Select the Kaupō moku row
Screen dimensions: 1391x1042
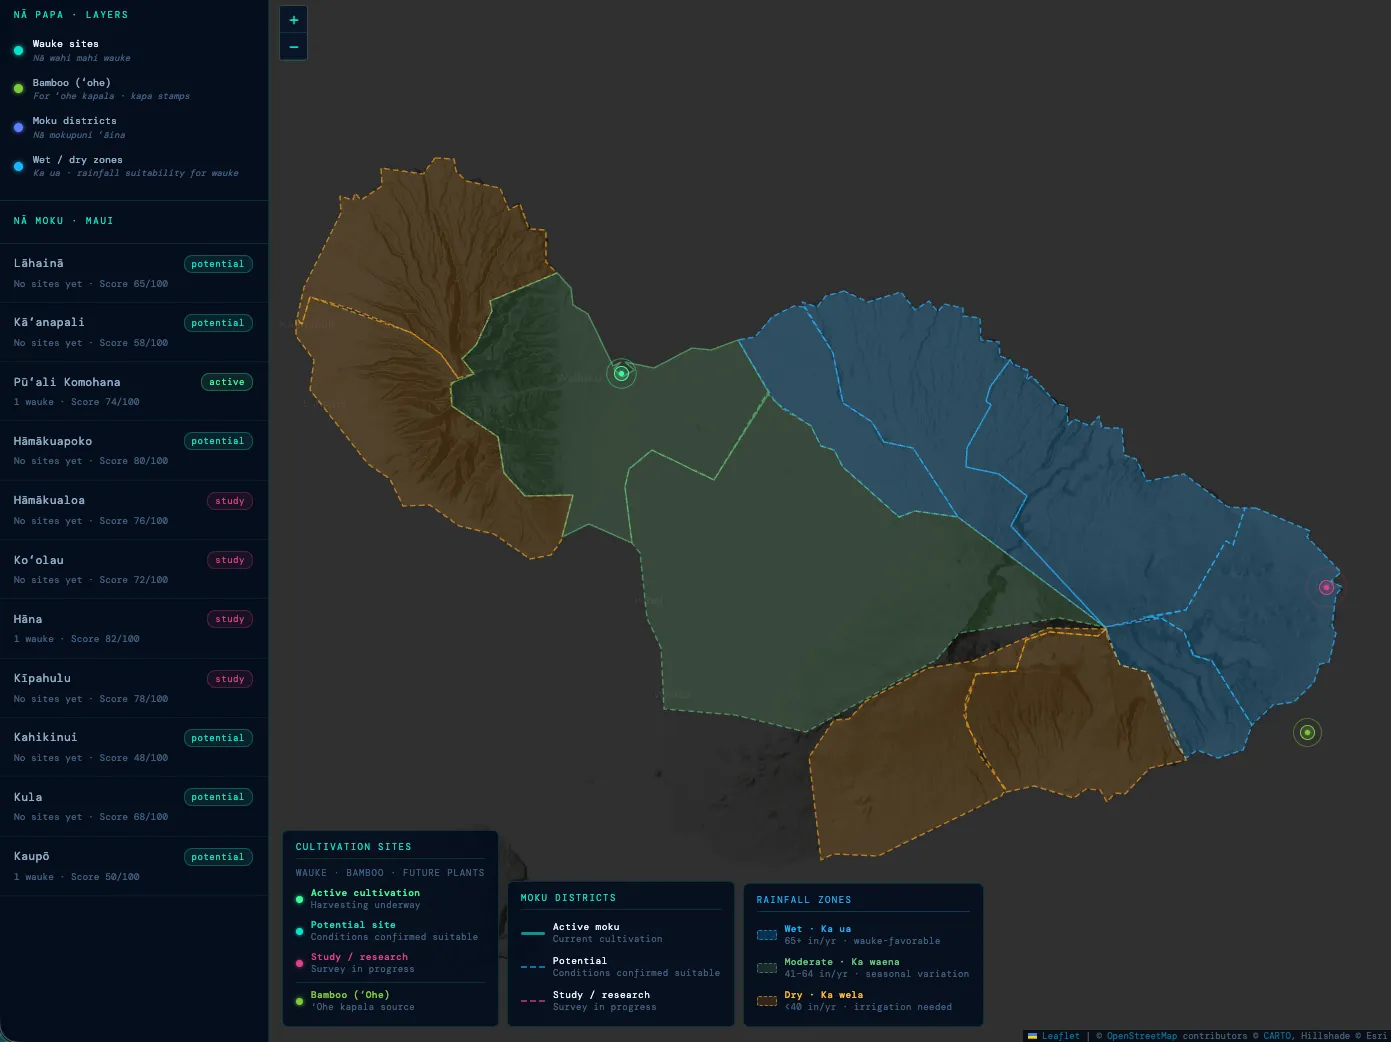click(x=134, y=866)
